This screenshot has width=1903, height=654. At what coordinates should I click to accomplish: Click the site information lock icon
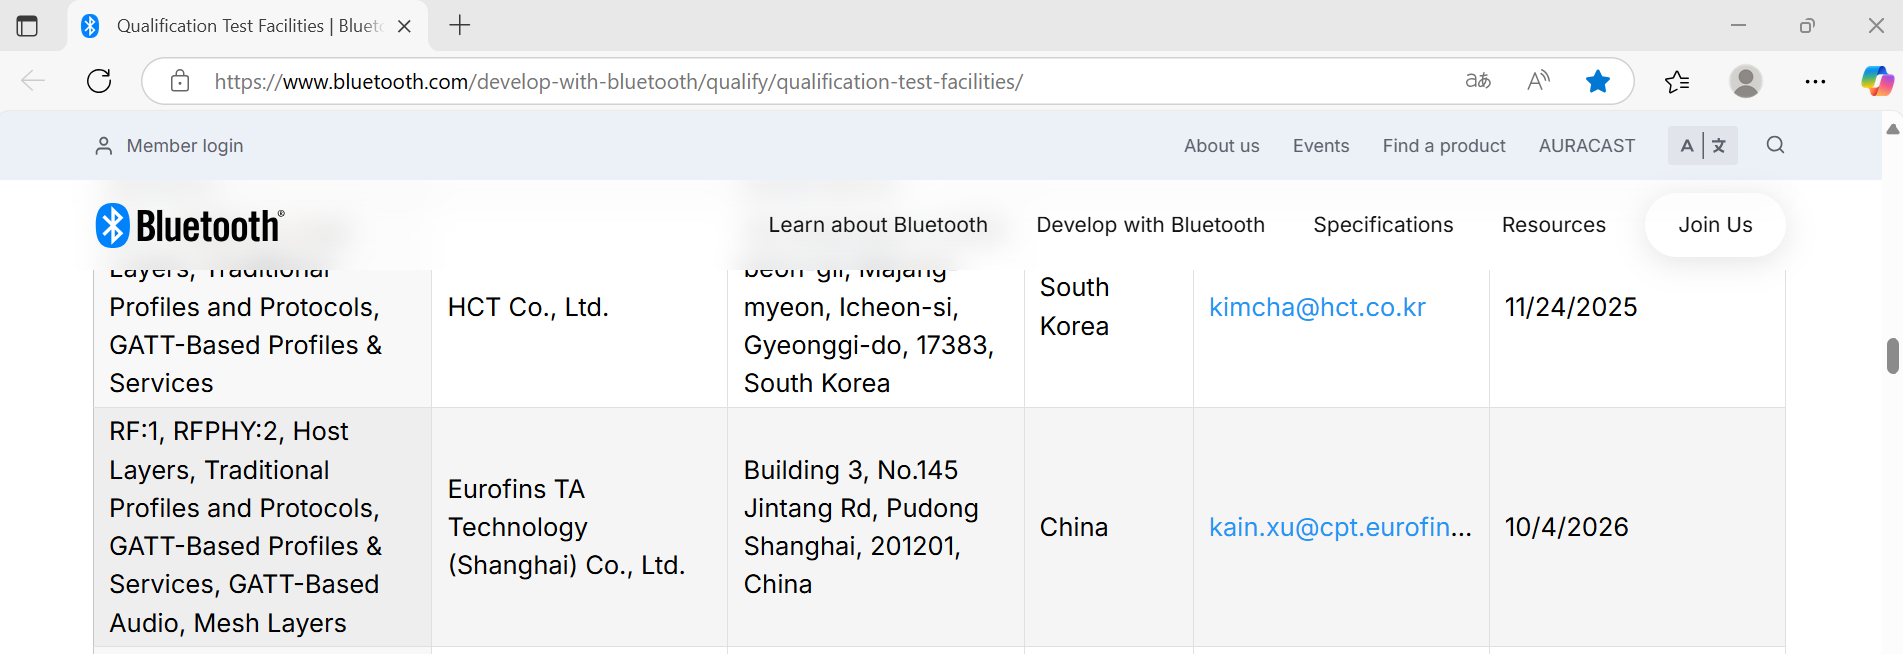click(180, 81)
